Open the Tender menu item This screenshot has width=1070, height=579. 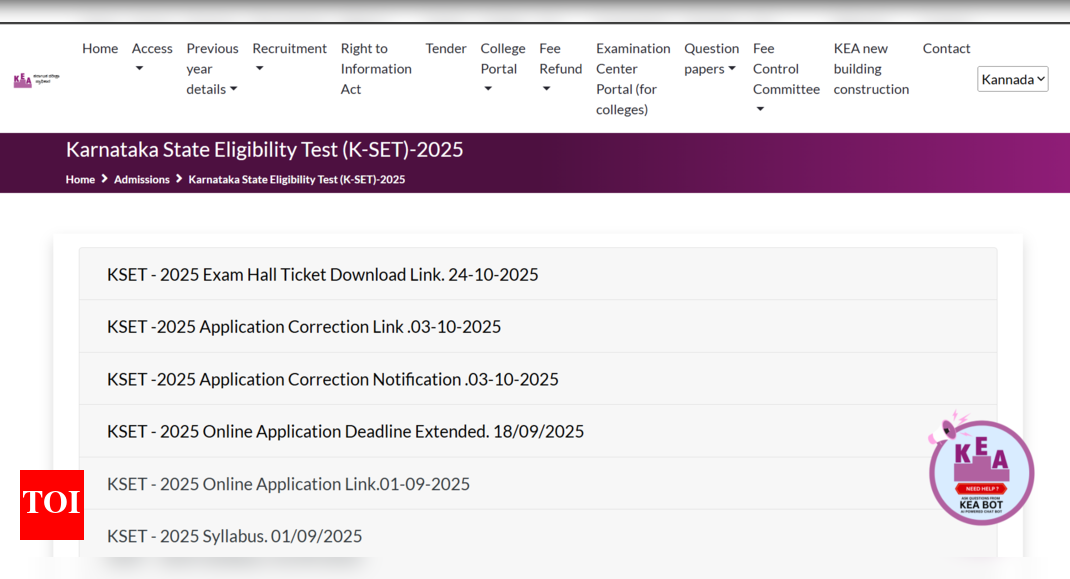coord(446,48)
